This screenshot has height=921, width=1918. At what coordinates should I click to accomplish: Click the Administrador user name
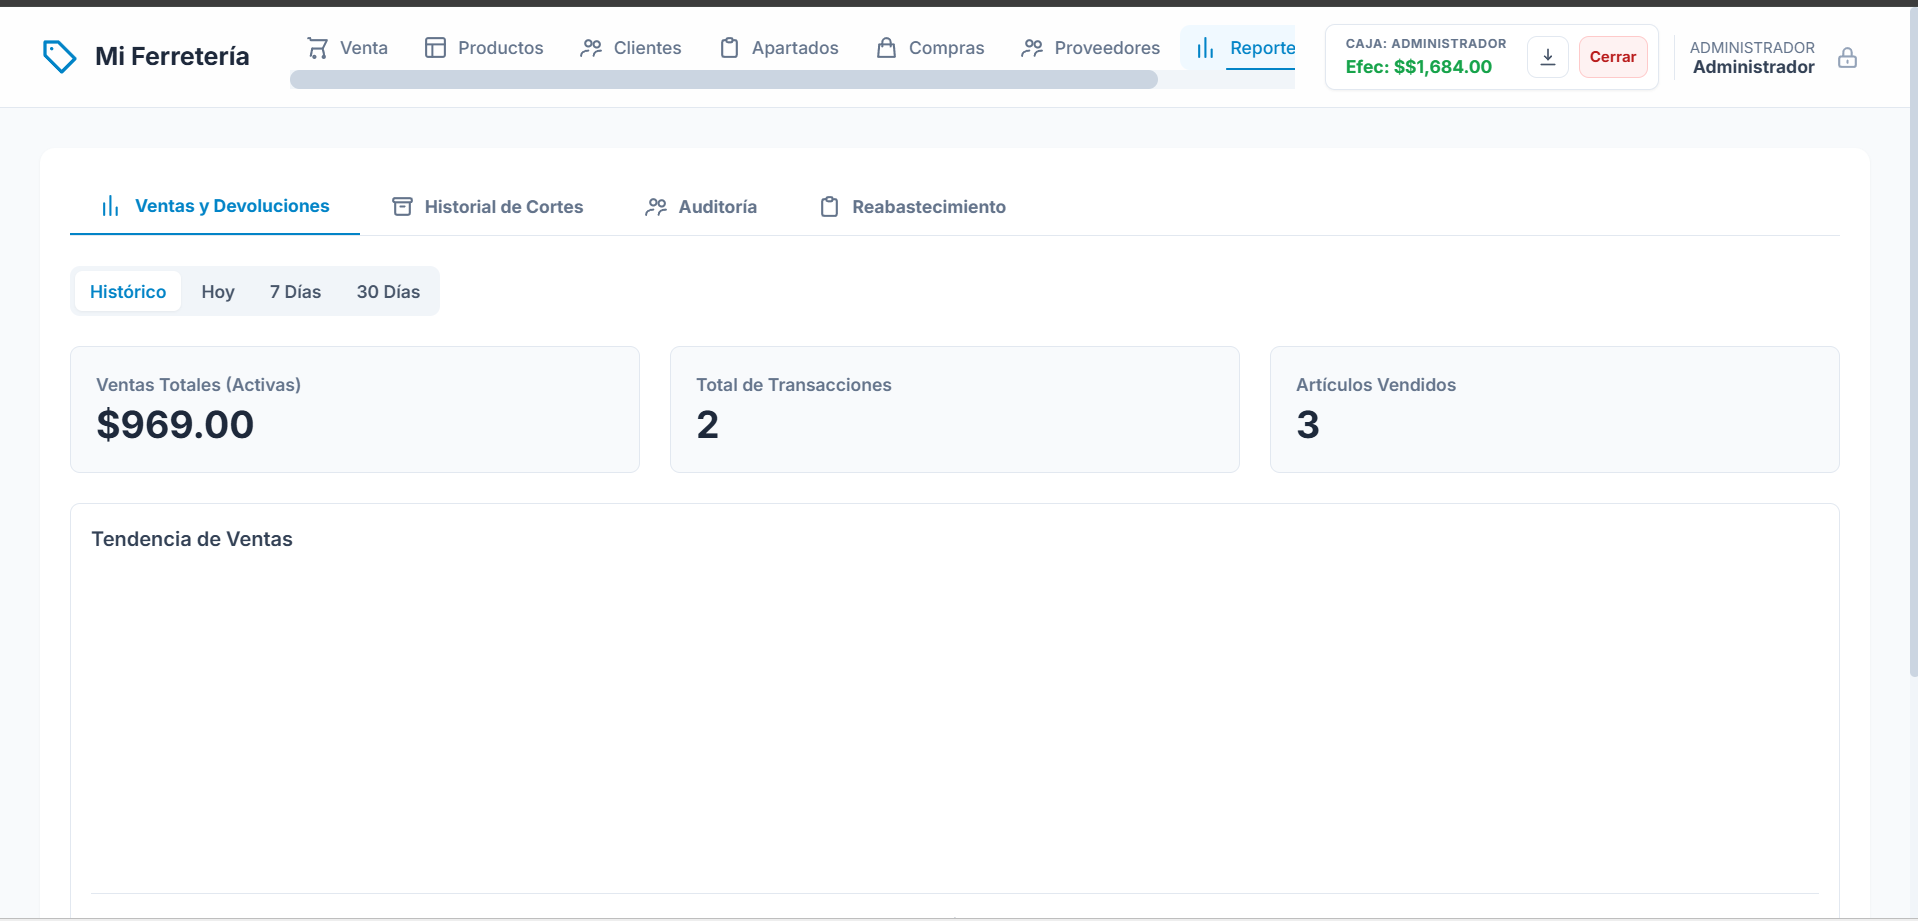coord(1753,67)
